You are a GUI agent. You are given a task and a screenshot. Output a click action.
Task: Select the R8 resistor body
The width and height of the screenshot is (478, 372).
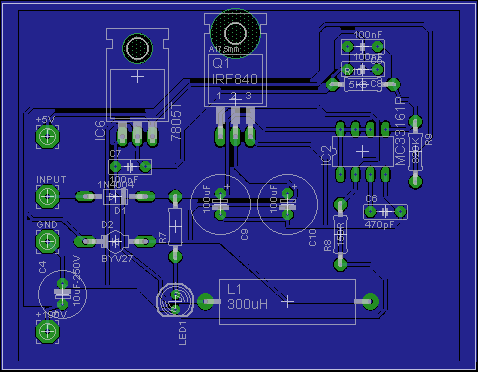340,234
